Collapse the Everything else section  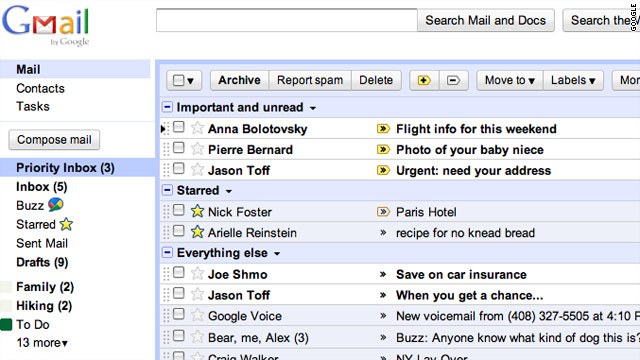click(x=167, y=253)
